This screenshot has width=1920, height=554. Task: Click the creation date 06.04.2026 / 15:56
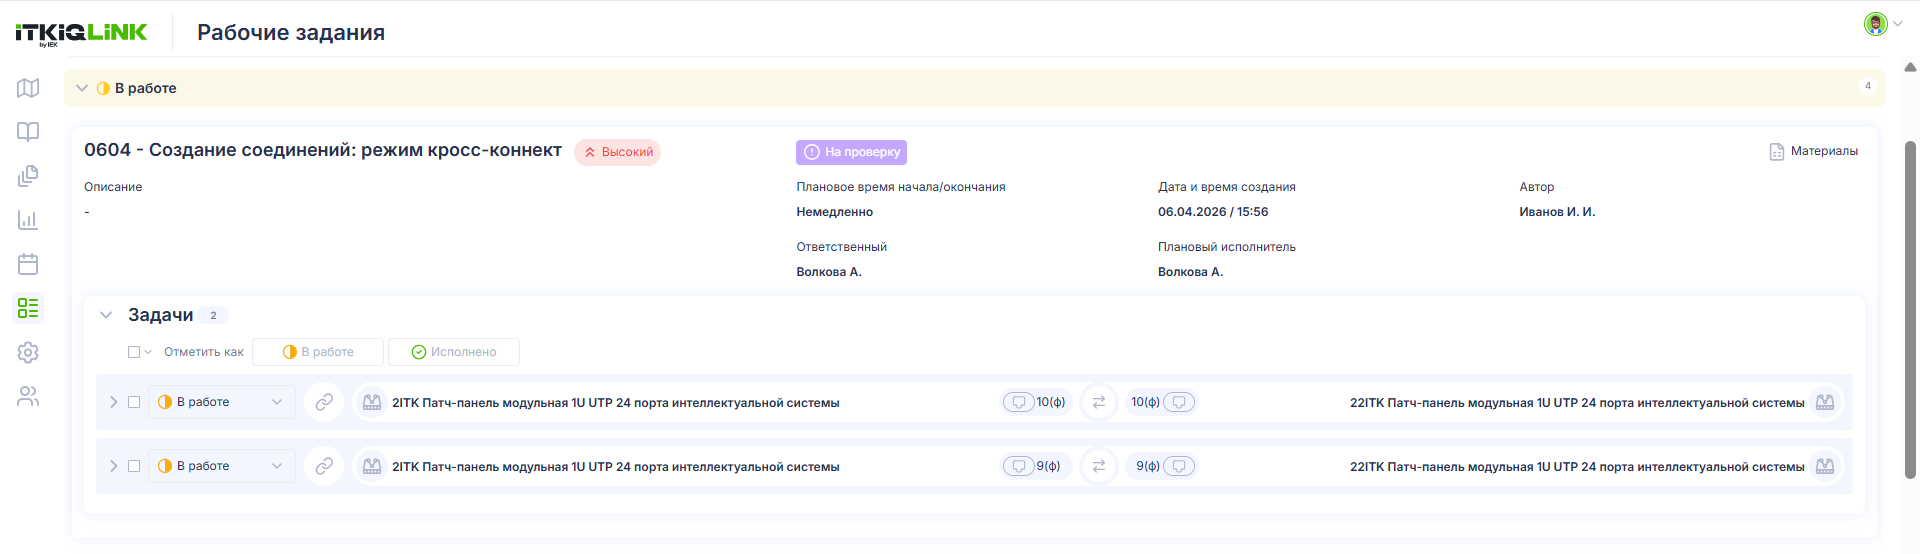coord(1213,212)
